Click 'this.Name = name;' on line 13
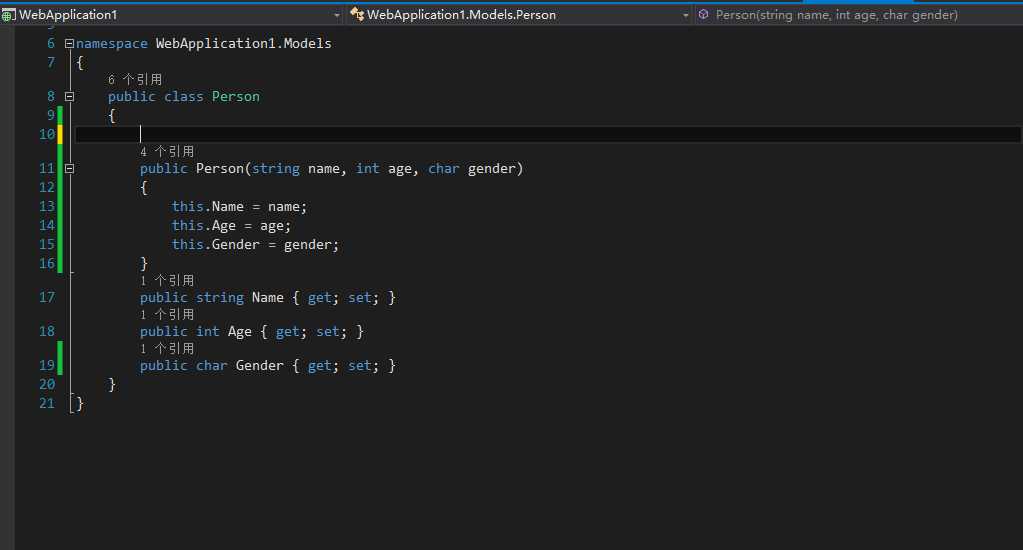 [x=239, y=206]
